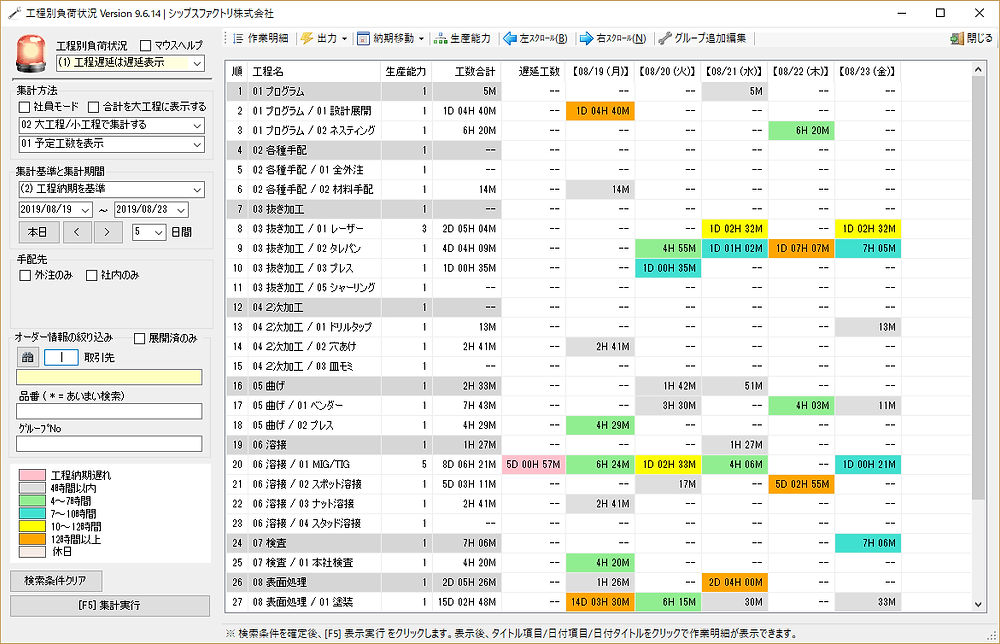Click the orange 12時間以上 legend swatch
This screenshot has height=644, width=1000.
coord(32,539)
